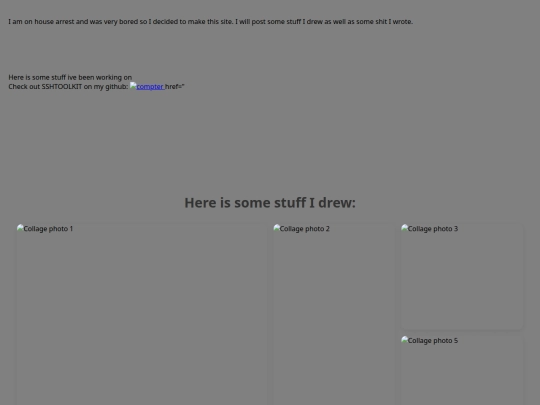Click the broken image icon before "compter"

pyautogui.click(x=133, y=86)
